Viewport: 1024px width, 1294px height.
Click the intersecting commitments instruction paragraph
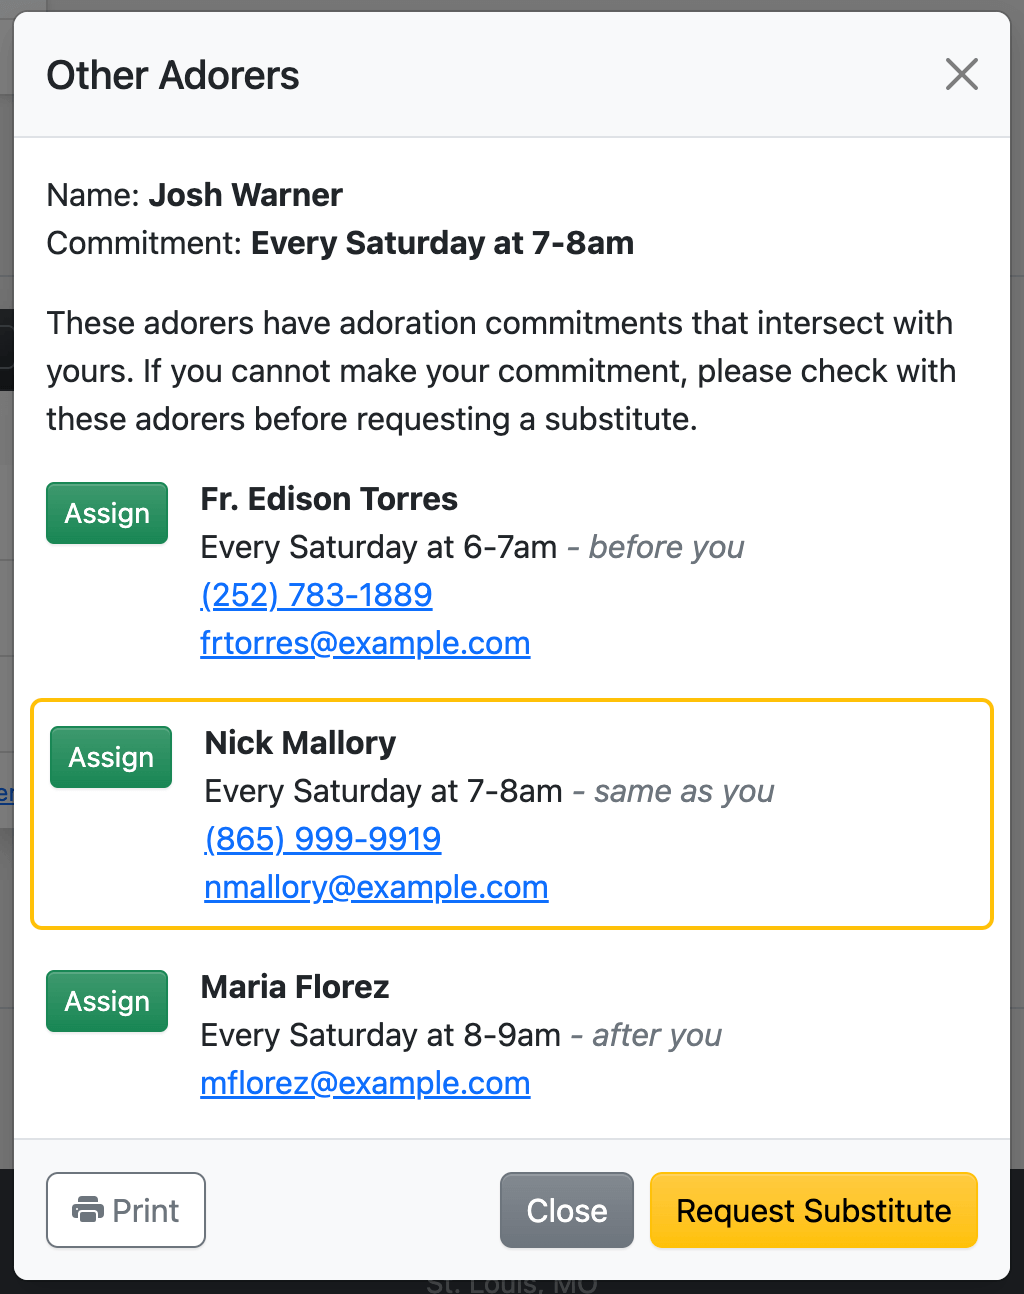click(x=500, y=371)
